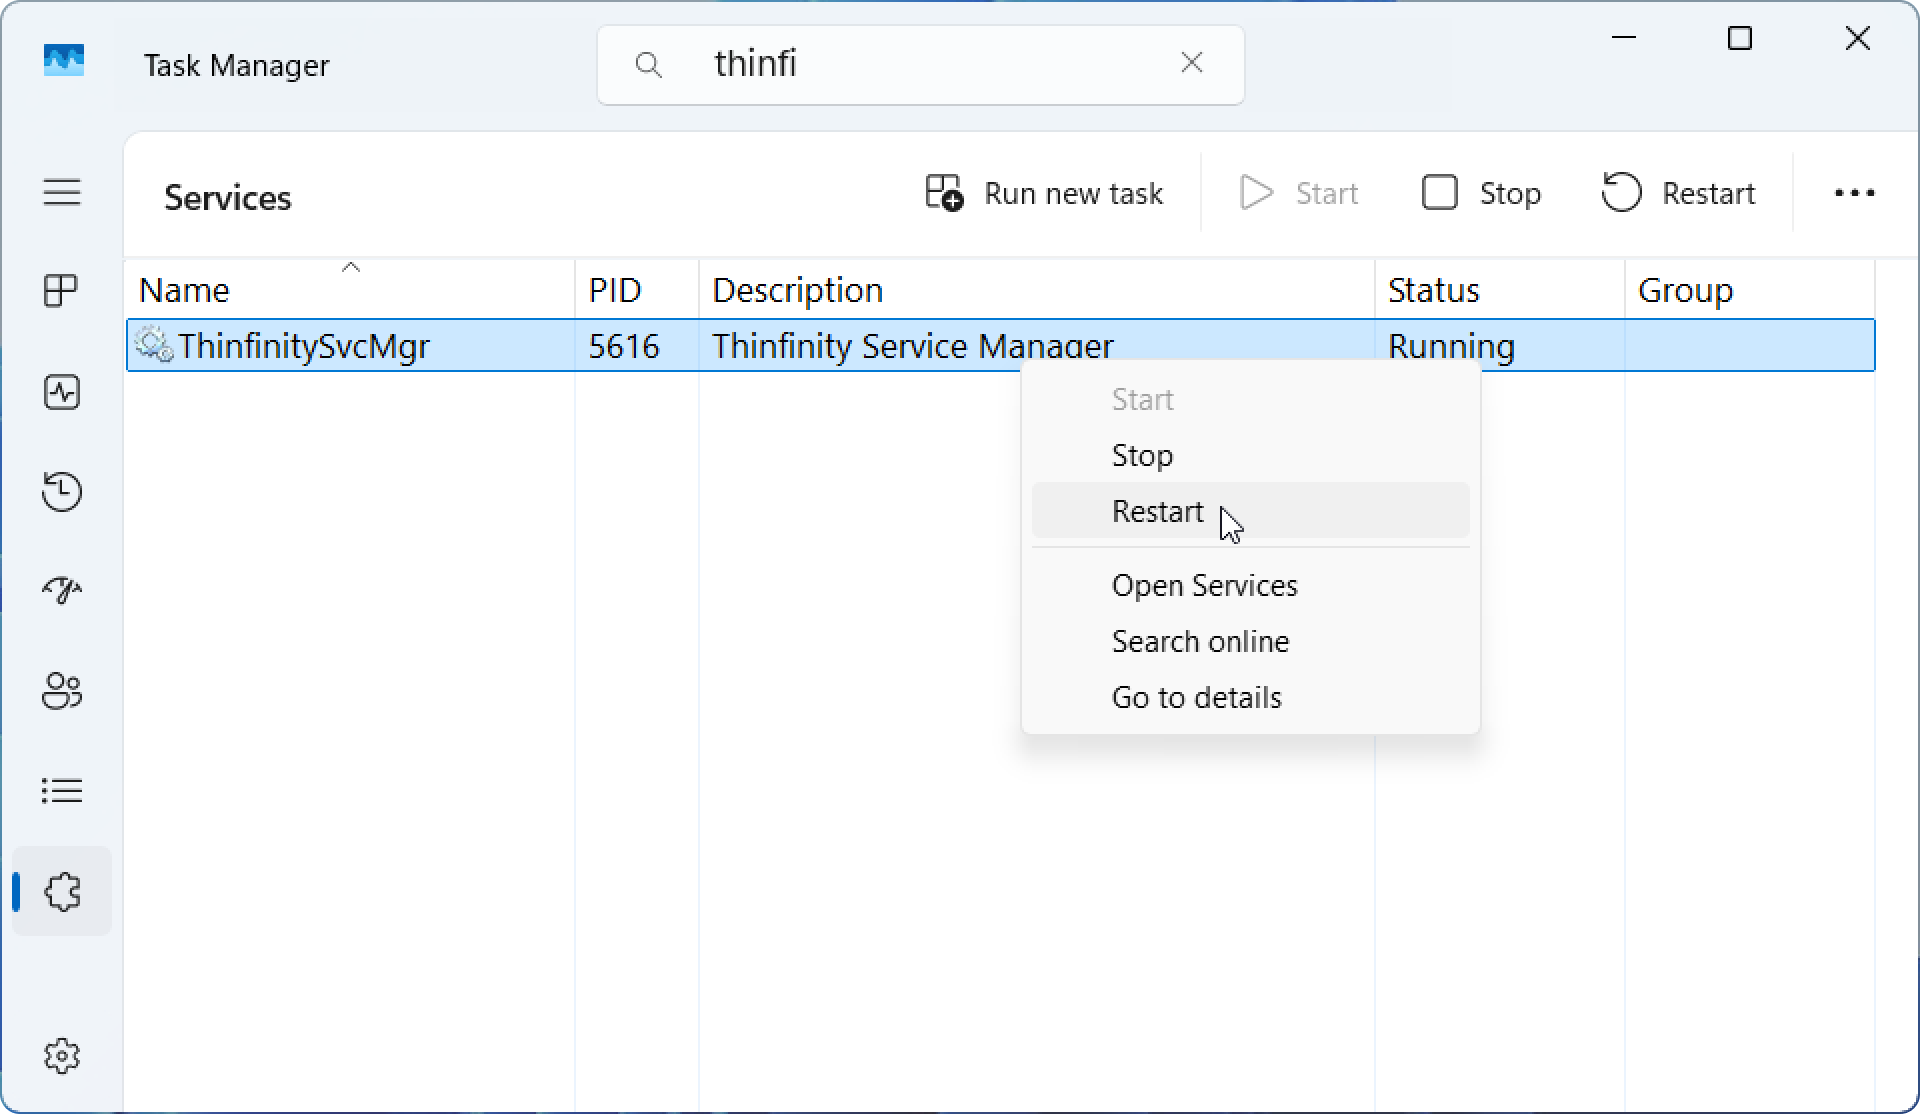Clear the search text with X

(x=1191, y=63)
